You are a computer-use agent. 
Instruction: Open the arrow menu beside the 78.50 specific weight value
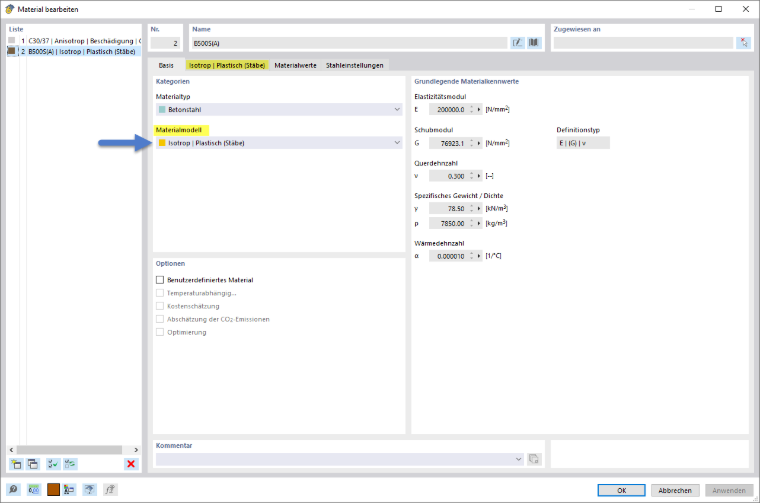tap(479, 209)
